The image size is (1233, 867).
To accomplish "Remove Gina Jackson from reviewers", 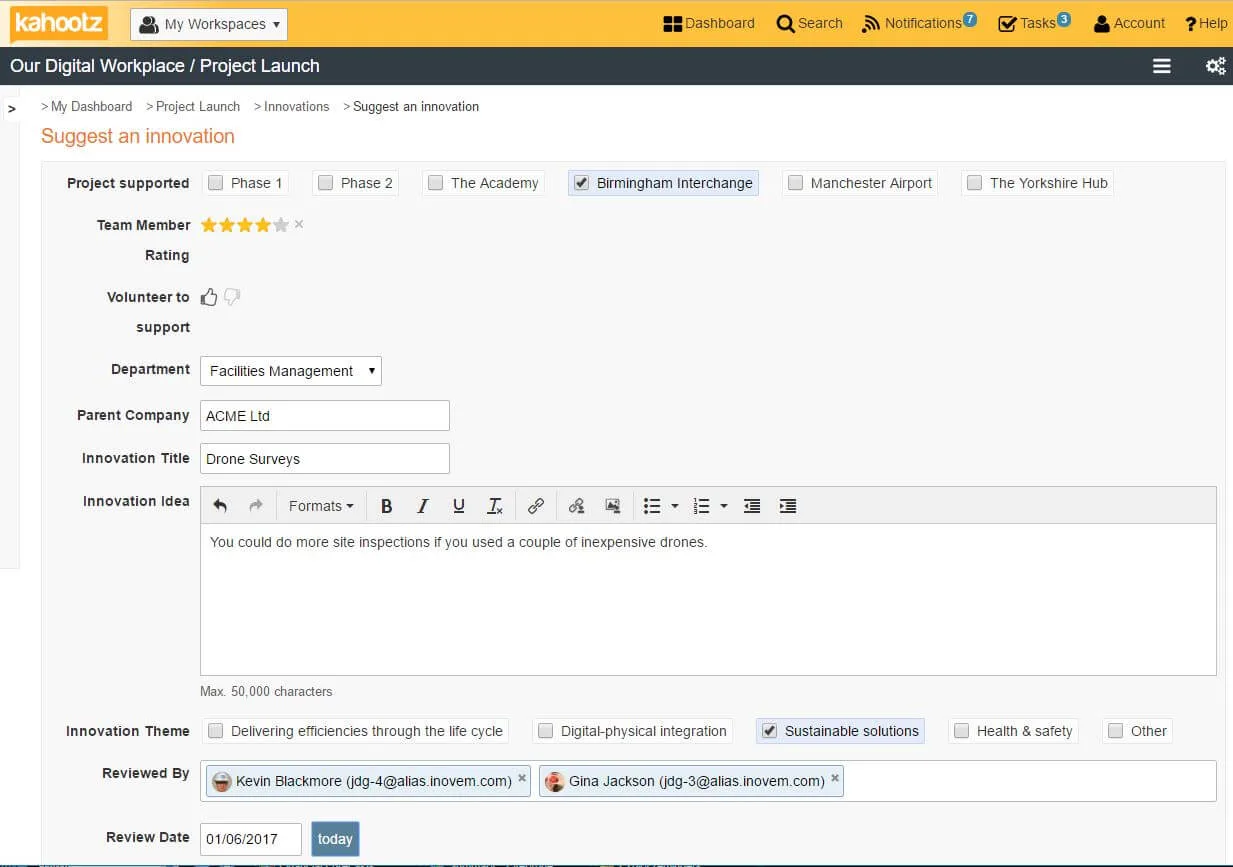I will click(x=835, y=777).
